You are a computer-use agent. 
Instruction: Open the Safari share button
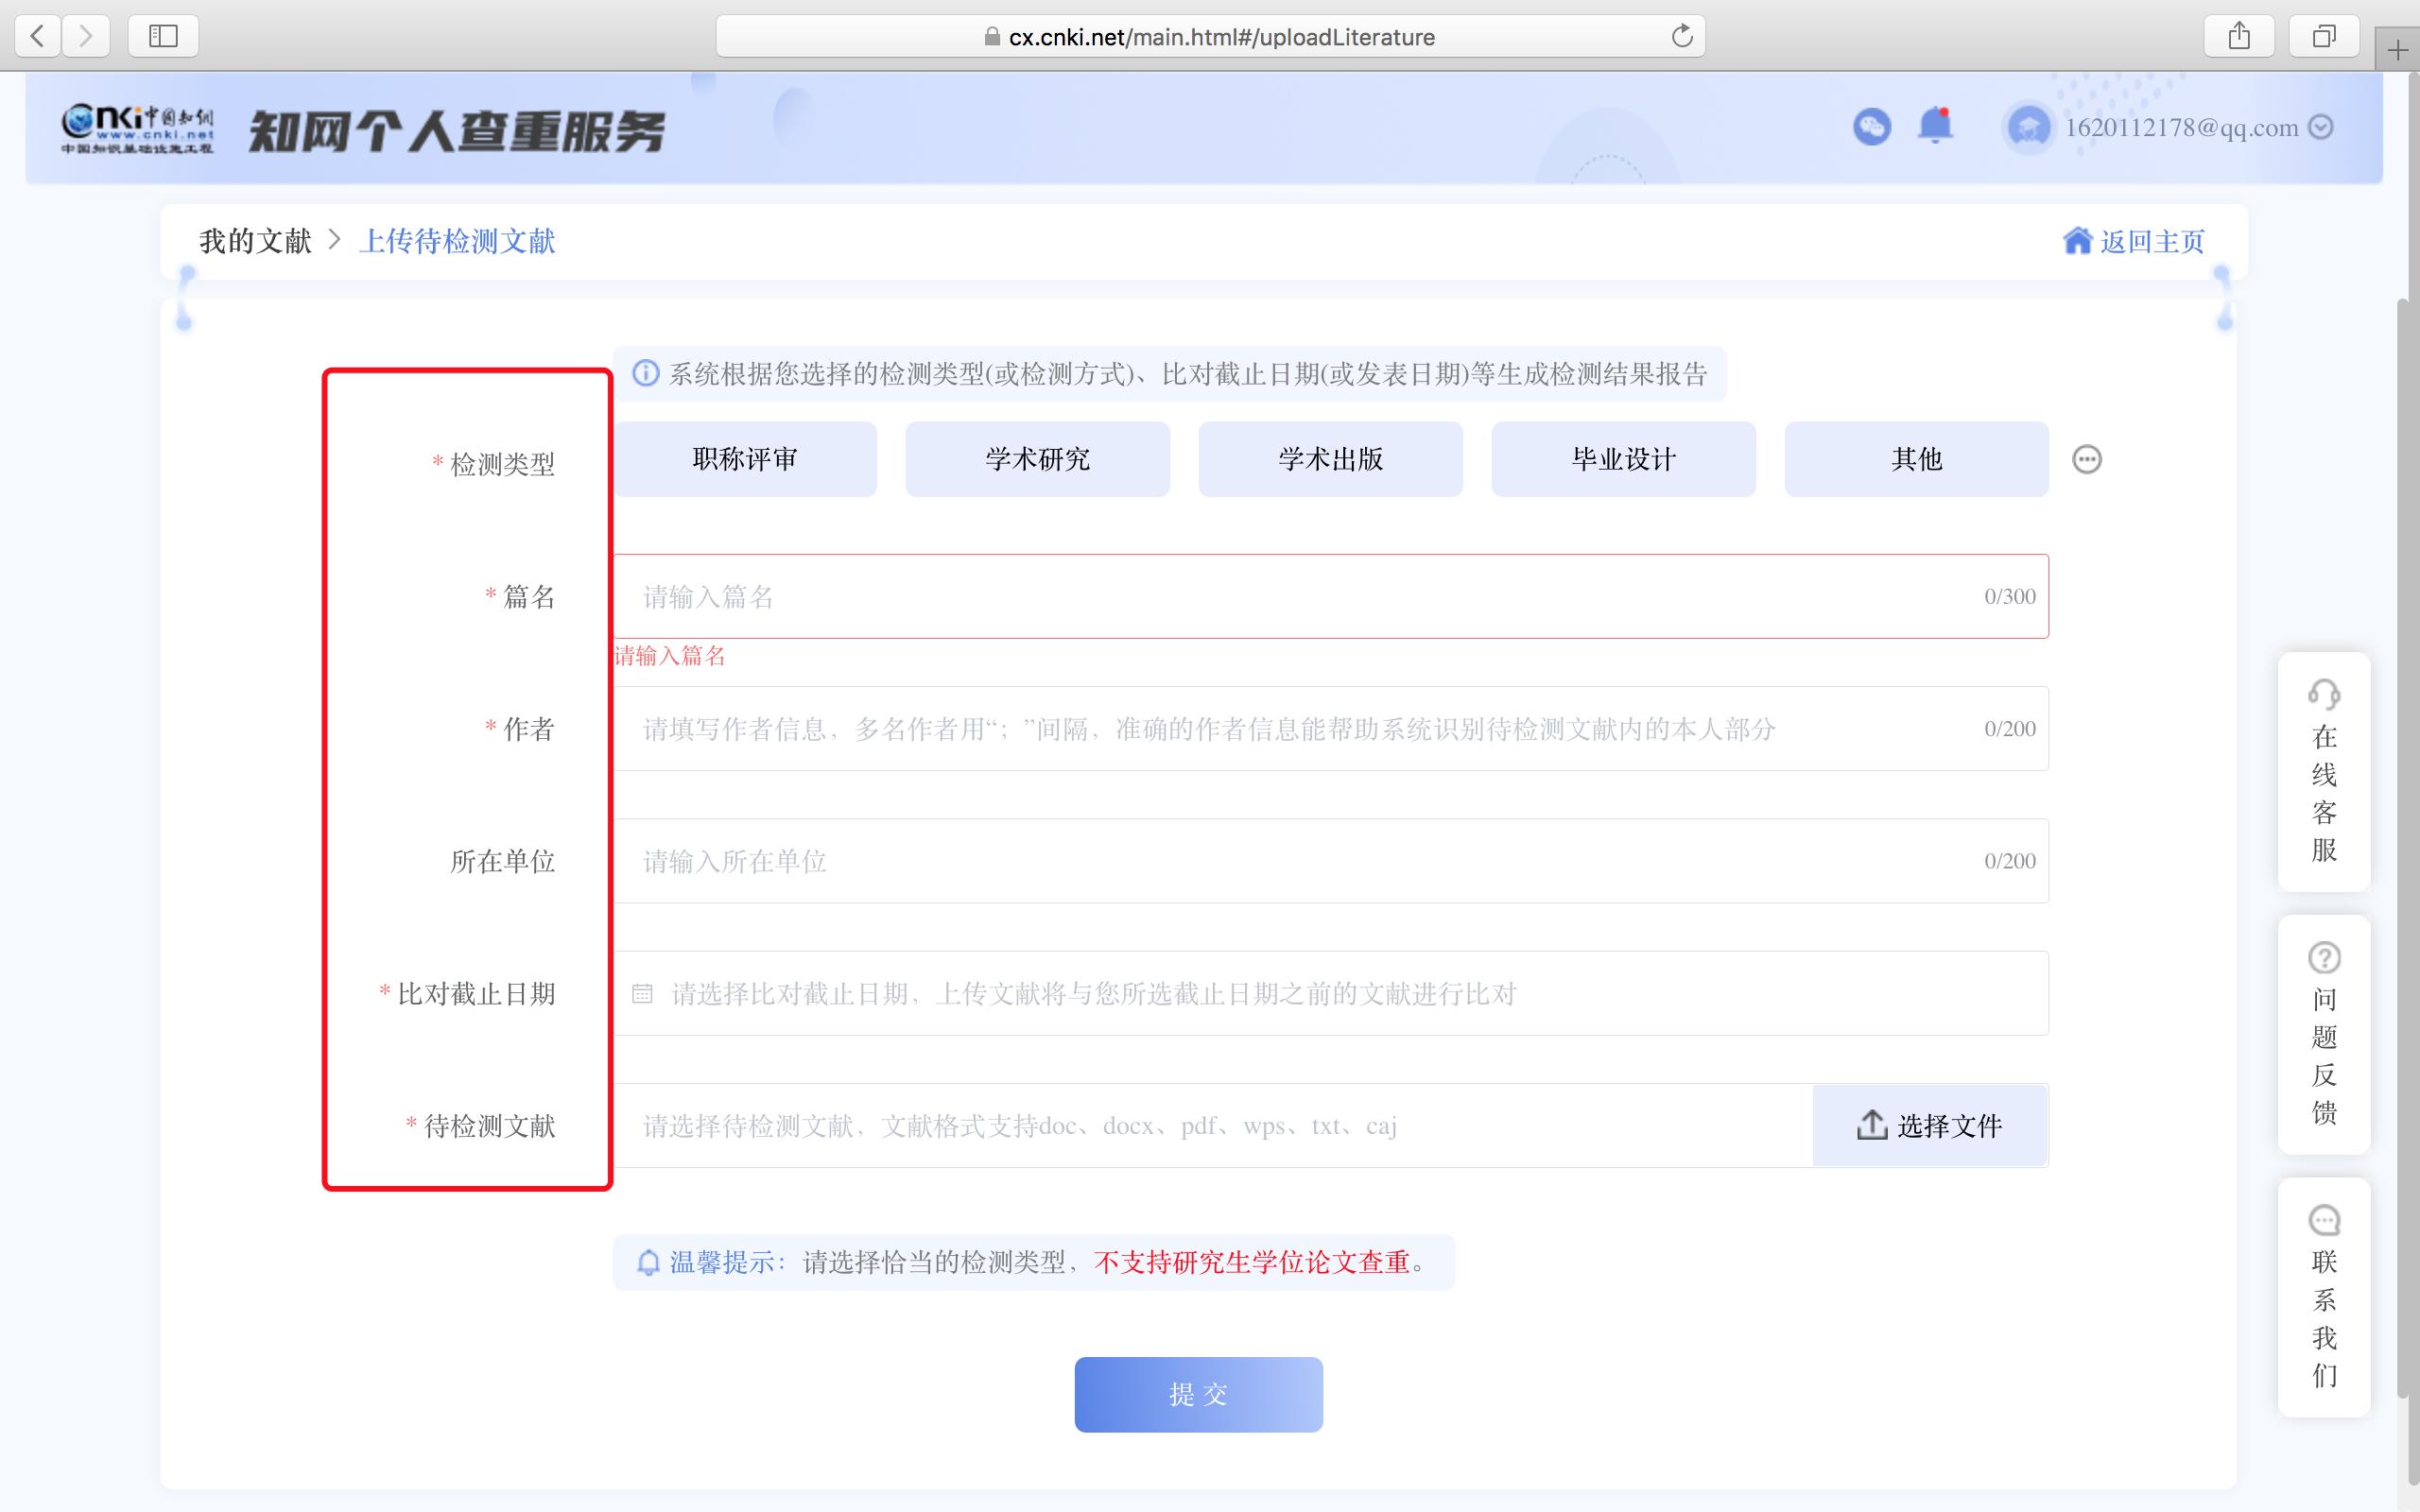point(2239,37)
